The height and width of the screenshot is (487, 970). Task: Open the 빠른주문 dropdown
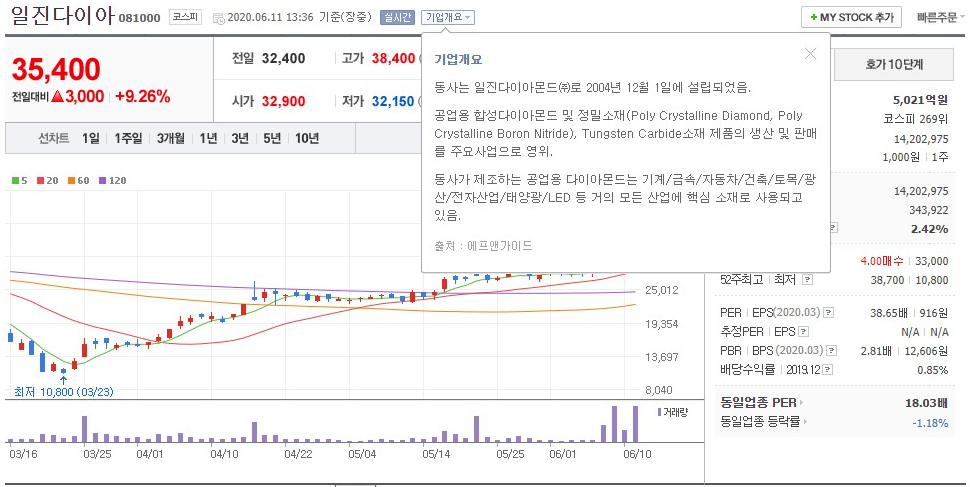[941, 17]
